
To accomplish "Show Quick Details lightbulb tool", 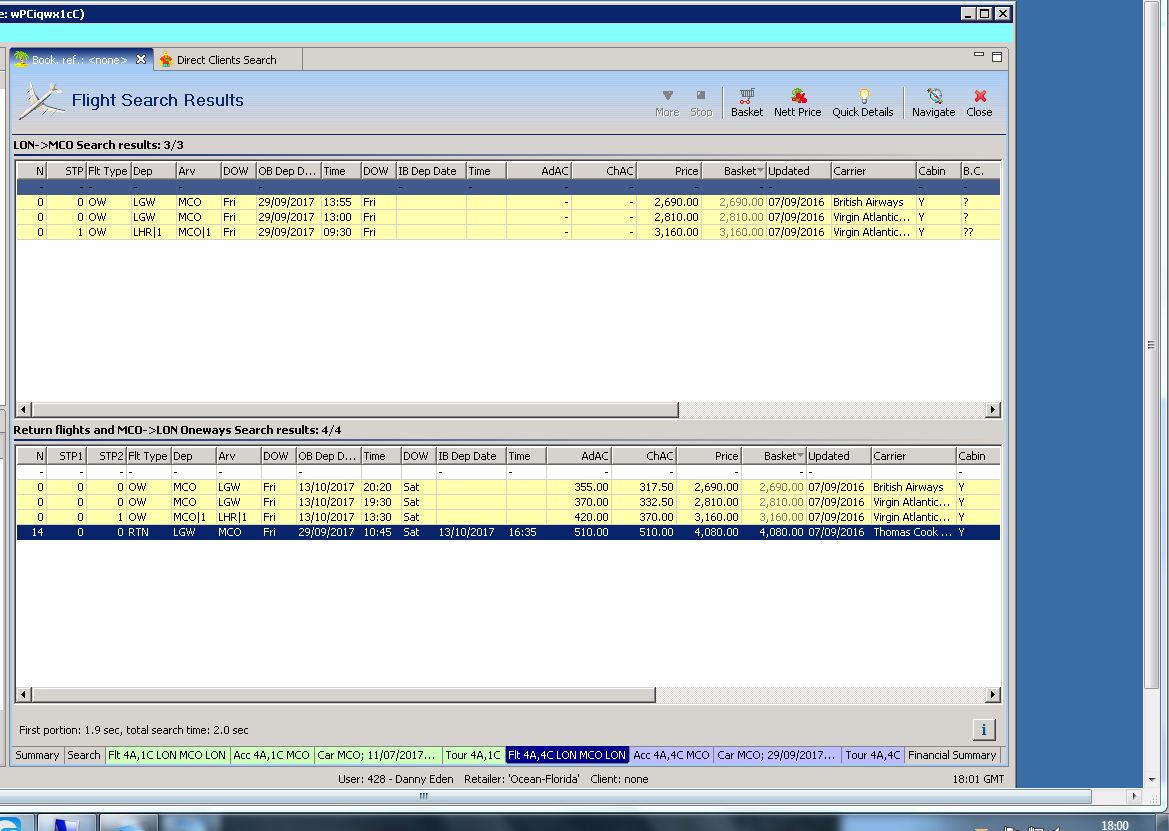I will (x=862, y=97).
